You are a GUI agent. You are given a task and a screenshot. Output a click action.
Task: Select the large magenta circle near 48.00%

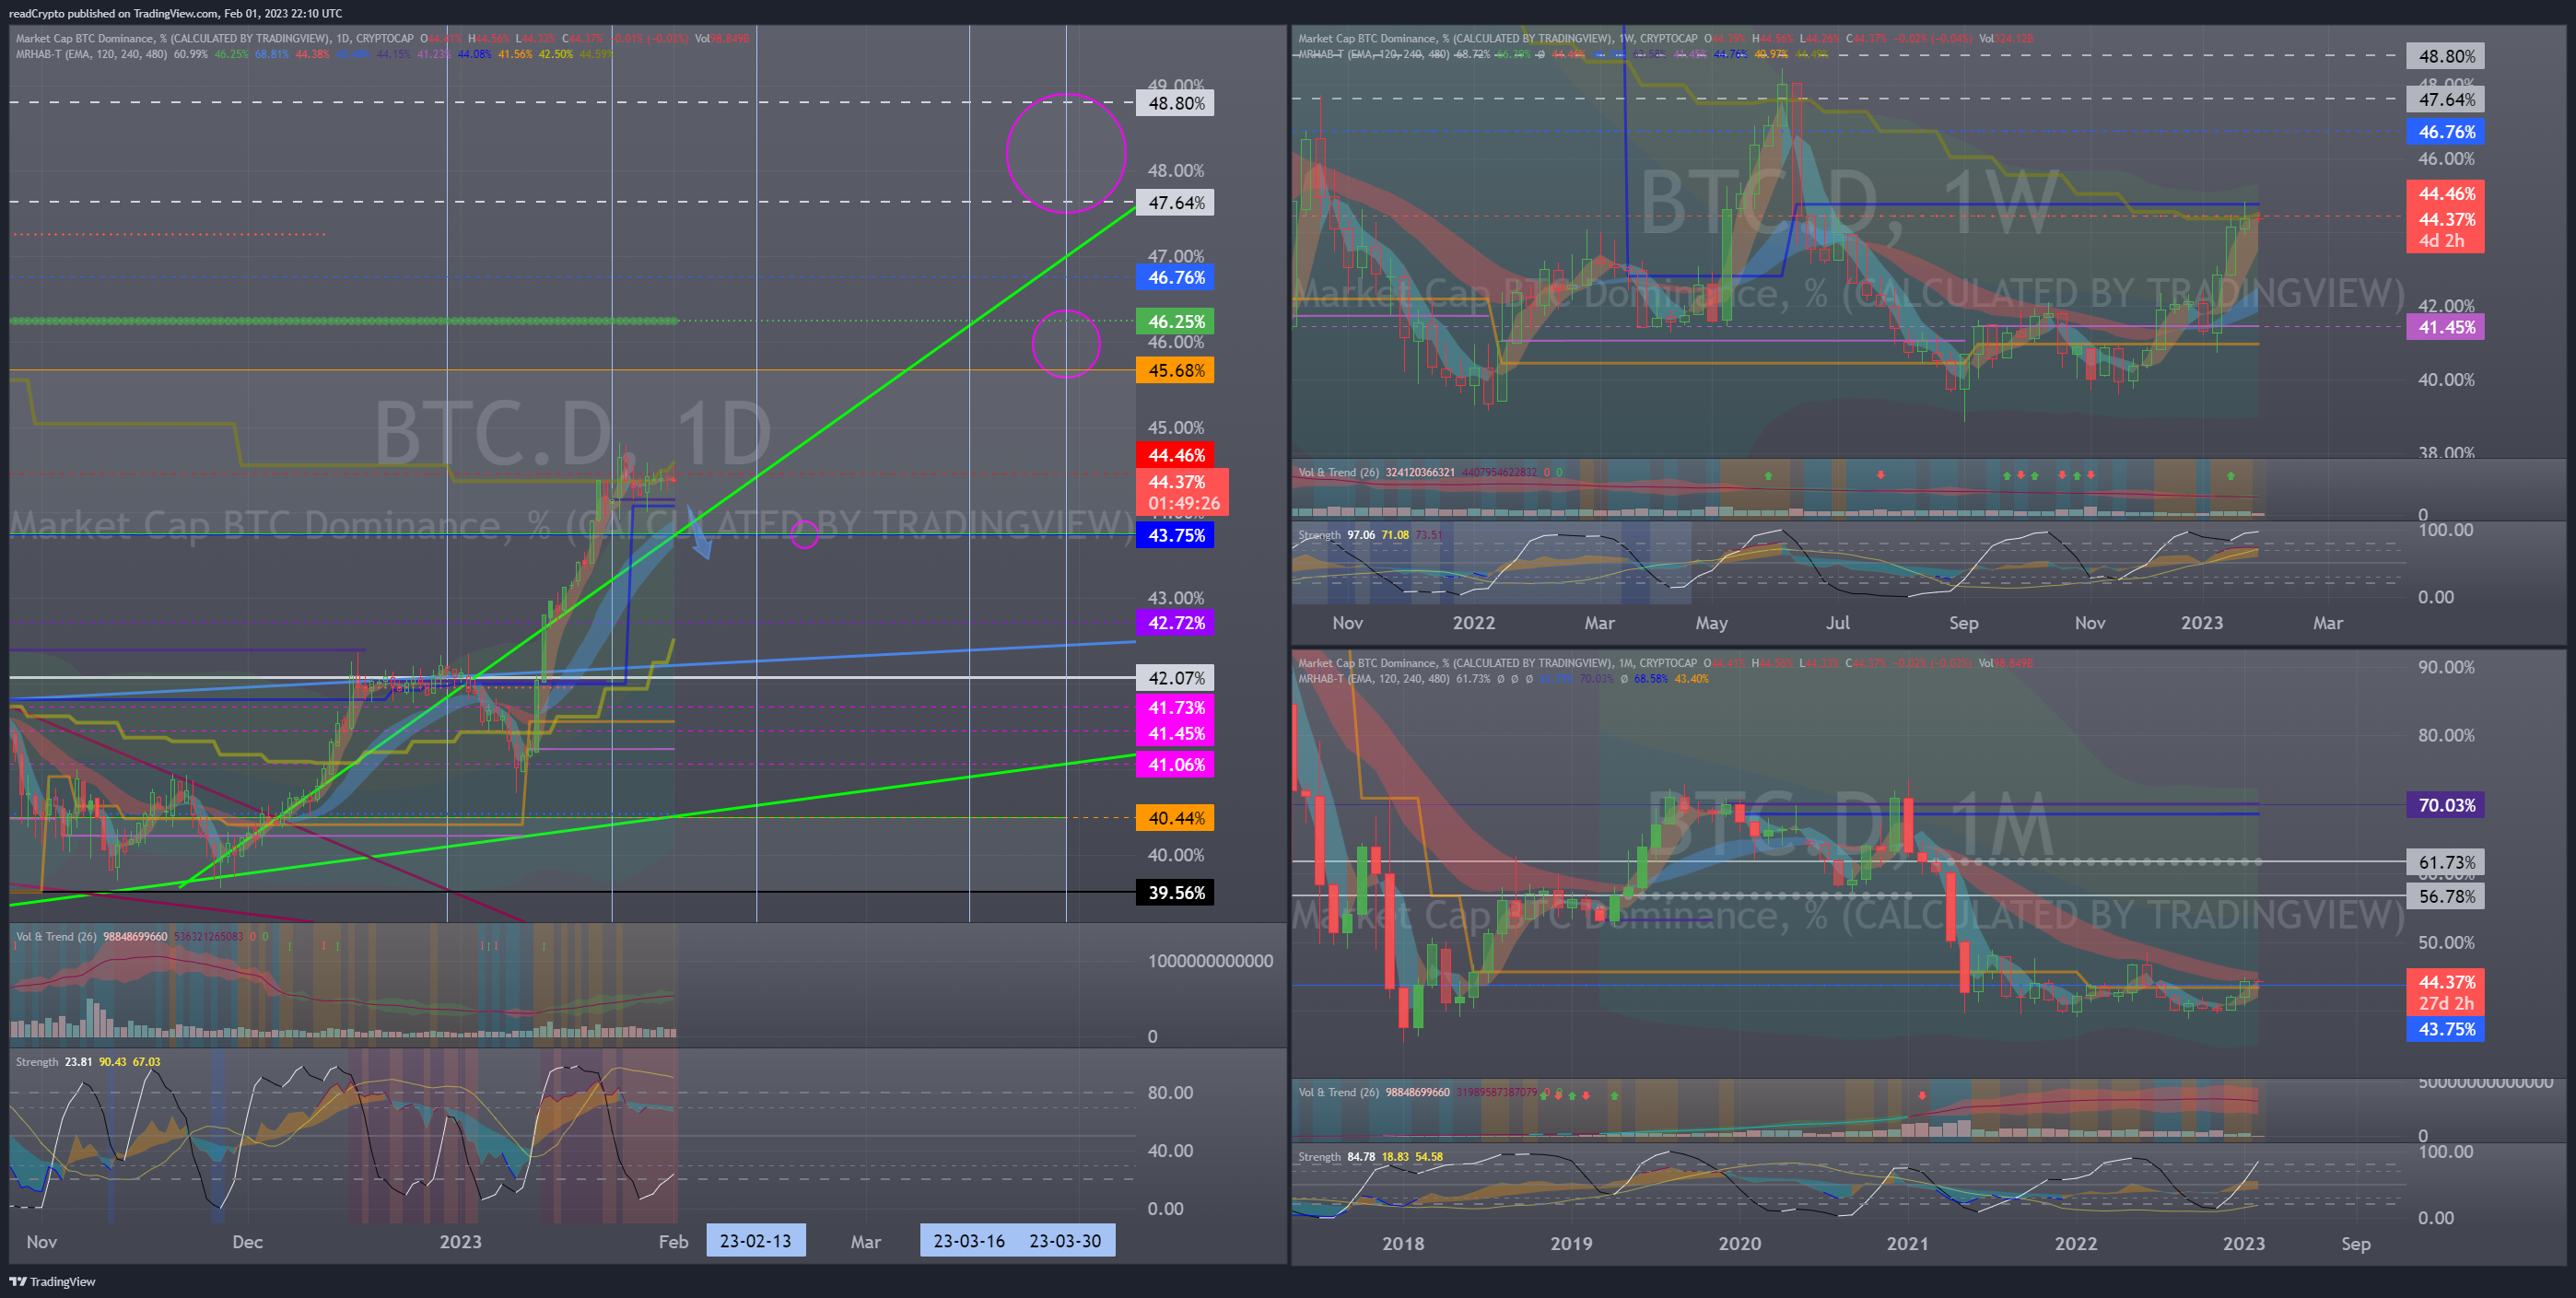[1066, 153]
